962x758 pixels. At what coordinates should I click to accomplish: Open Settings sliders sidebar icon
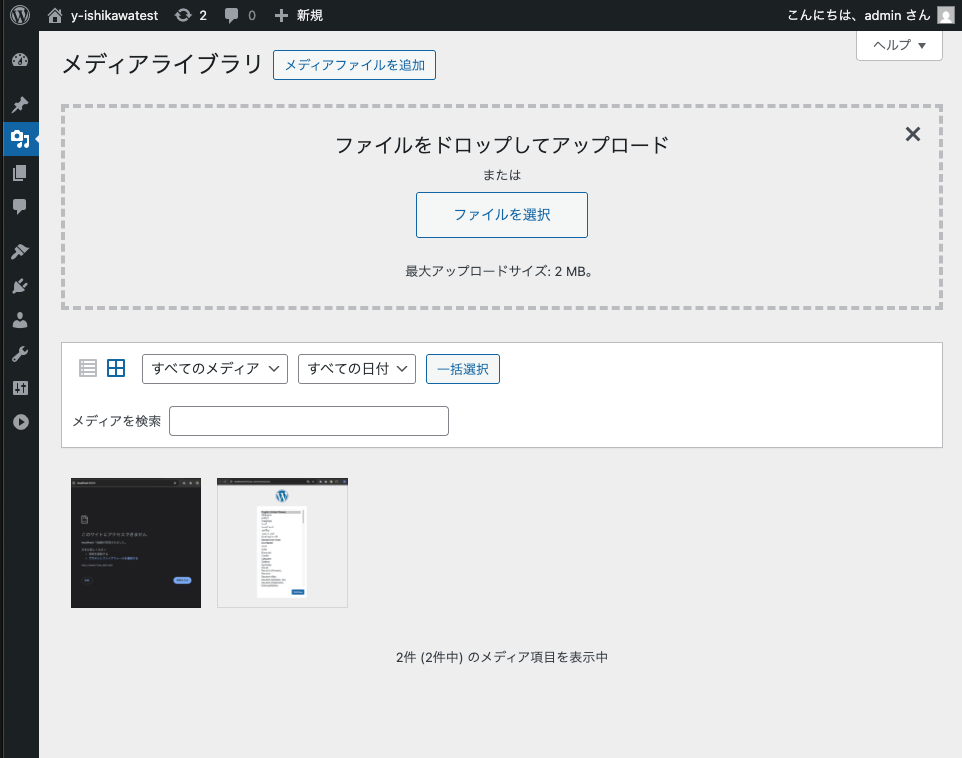point(20,388)
